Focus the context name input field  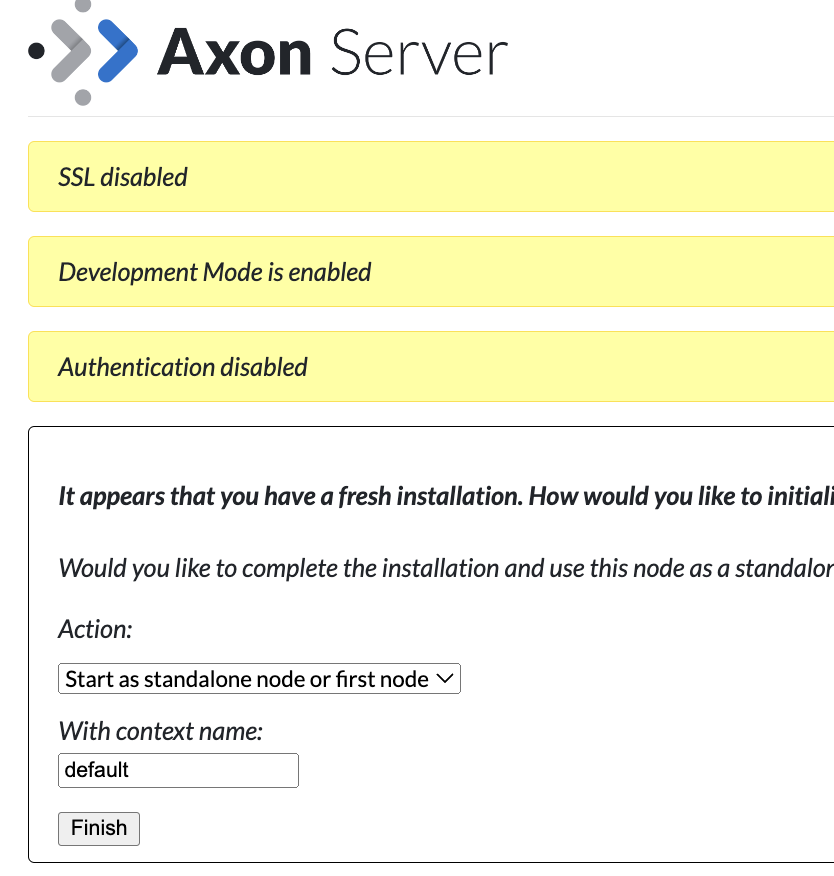click(178, 770)
